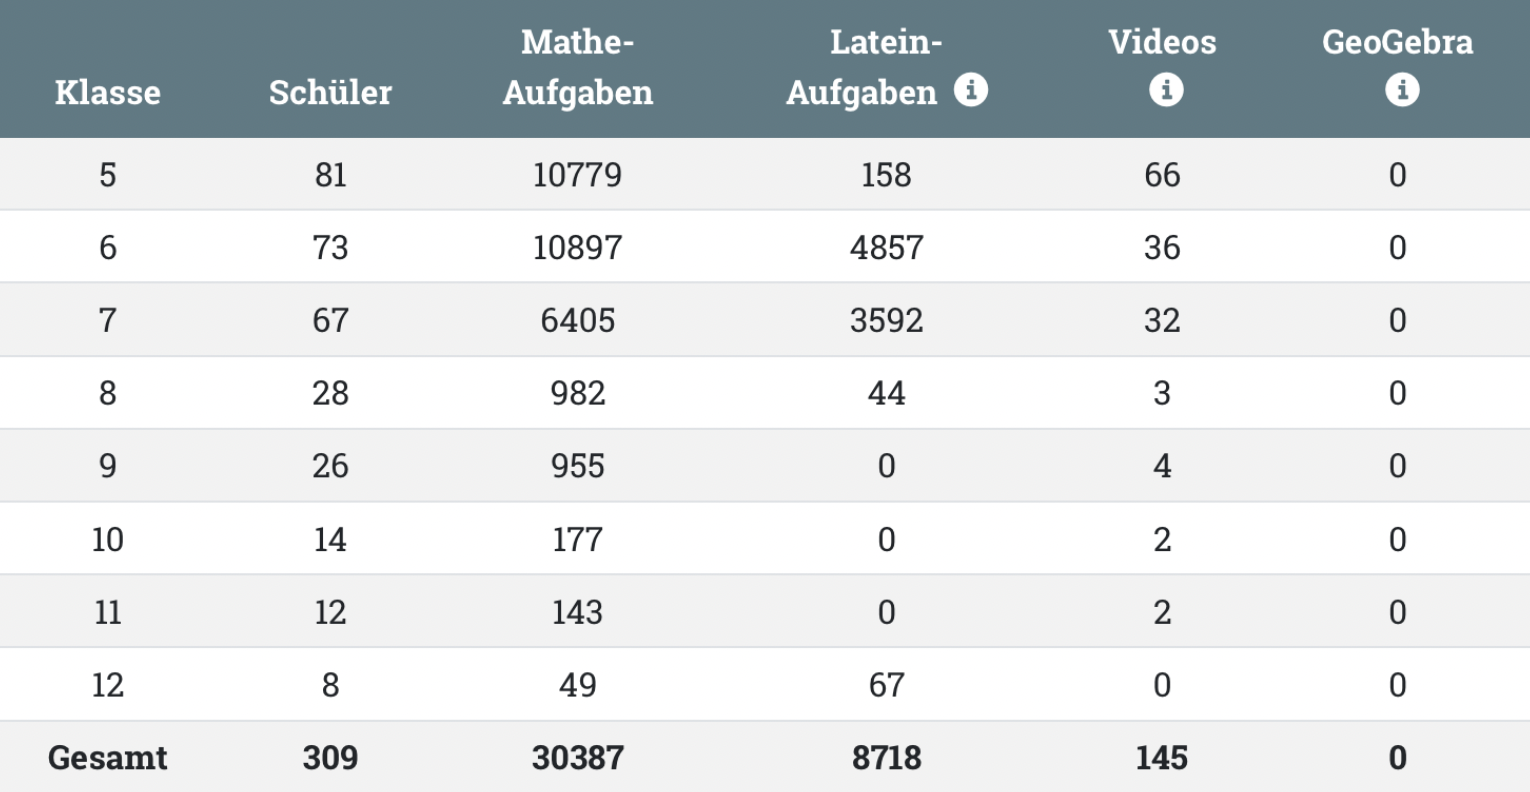Image resolution: width=1530 pixels, height=792 pixels.
Task: Click total Latein-Aufgaben value 8718
Action: pyautogui.click(x=886, y=758)
